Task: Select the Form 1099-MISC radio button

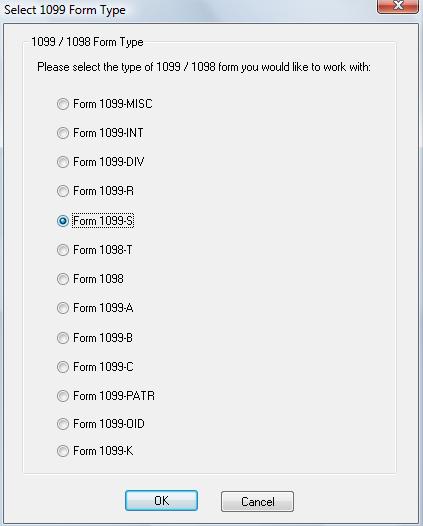Action: [x=63, y=104]
